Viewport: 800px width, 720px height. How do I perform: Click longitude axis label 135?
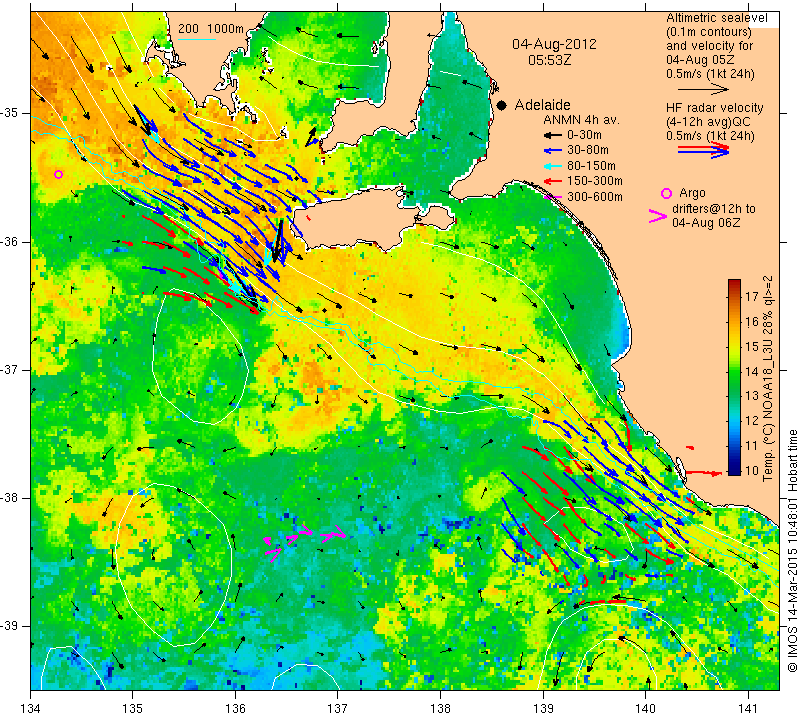tap(133, 709)
